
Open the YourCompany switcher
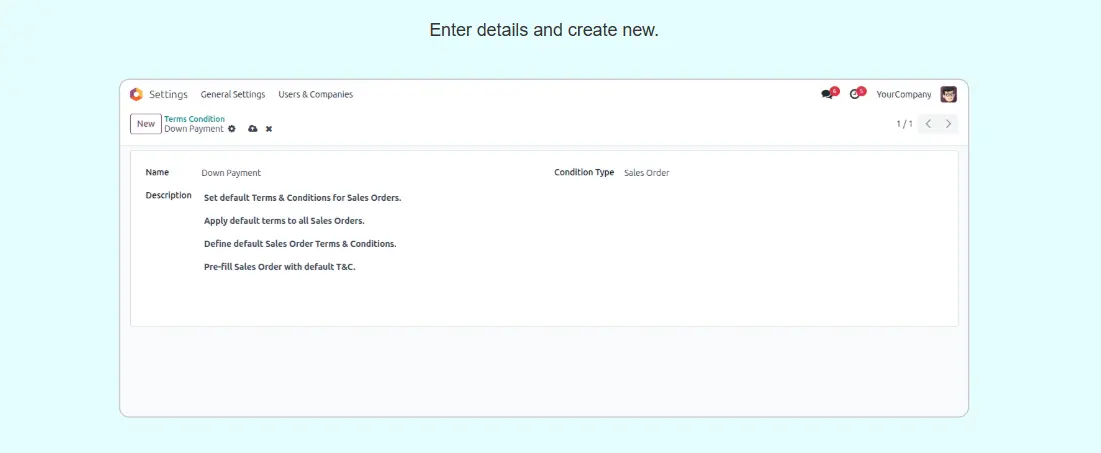[903, 94]
